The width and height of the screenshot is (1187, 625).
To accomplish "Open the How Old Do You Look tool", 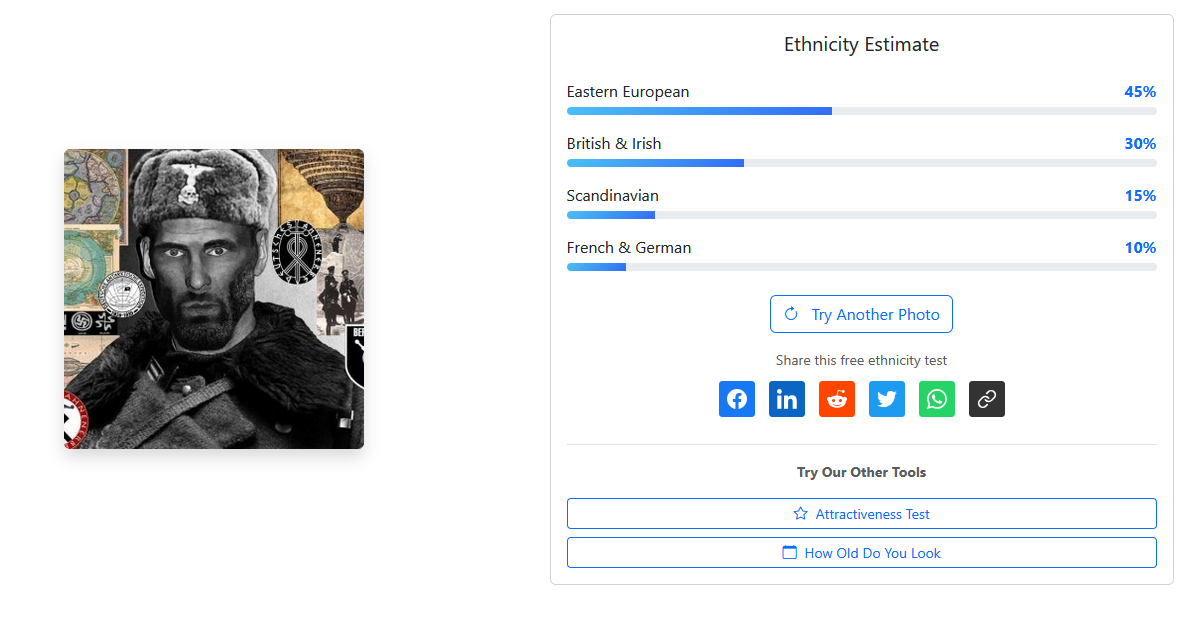I will [x=872, y=553].
